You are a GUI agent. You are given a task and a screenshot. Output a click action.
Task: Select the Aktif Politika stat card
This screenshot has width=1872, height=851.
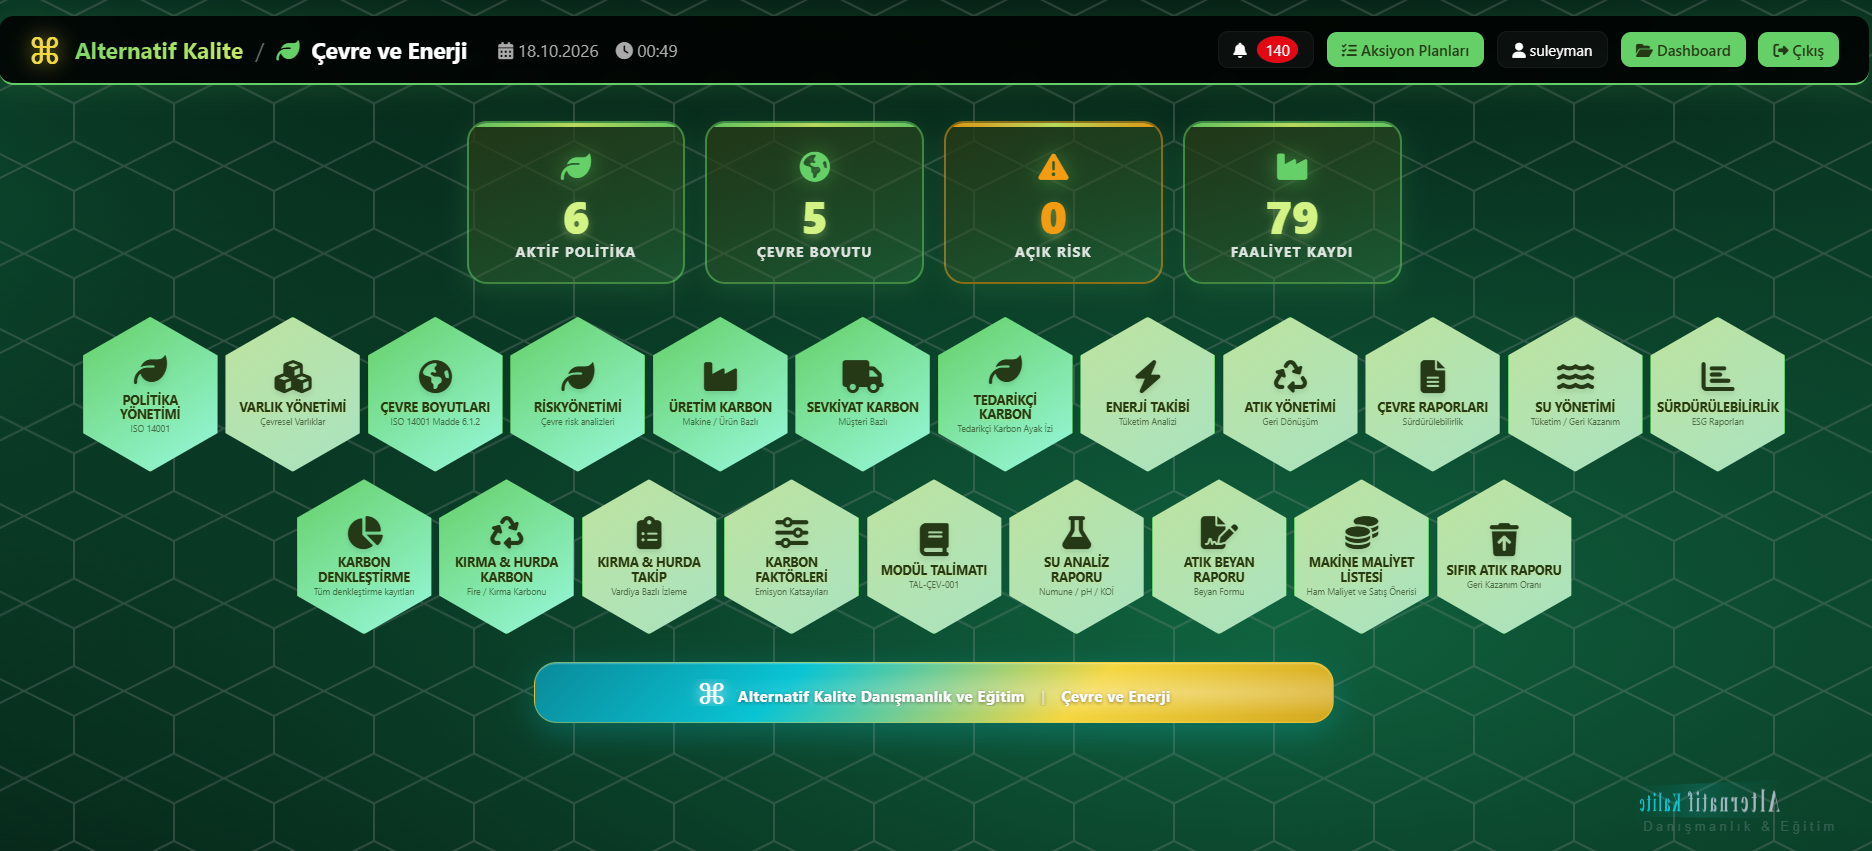point(576,203)
